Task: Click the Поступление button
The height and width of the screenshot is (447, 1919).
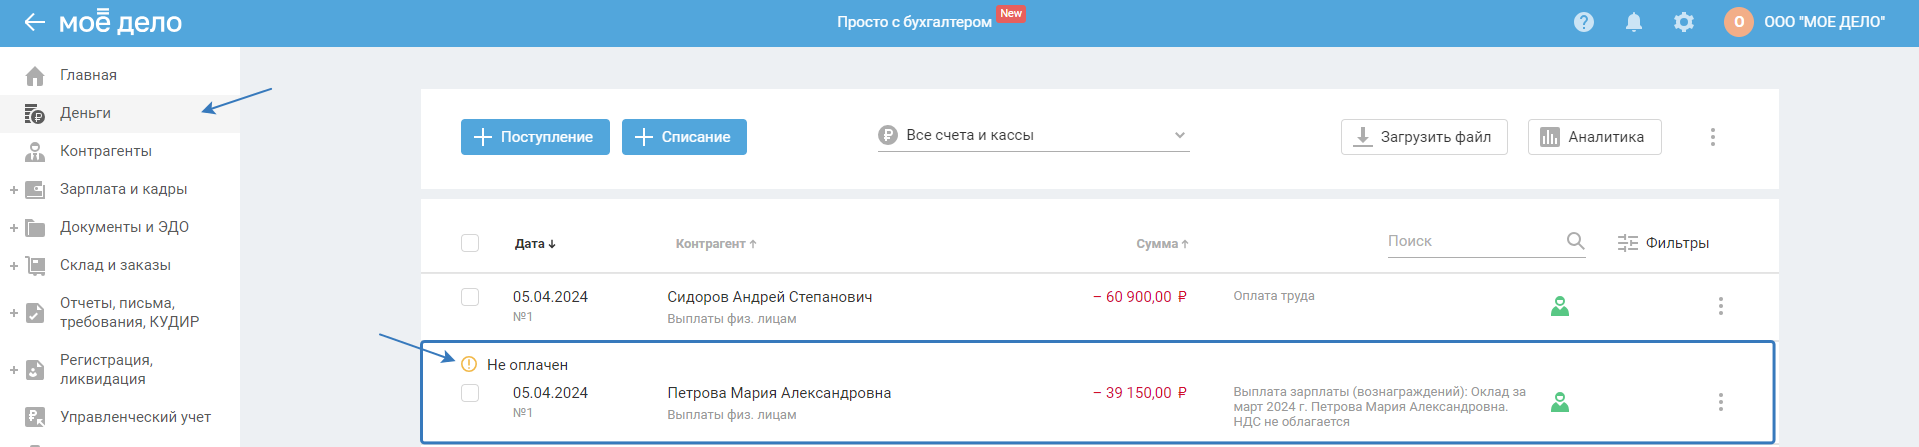Action: (x=535, y=137)
